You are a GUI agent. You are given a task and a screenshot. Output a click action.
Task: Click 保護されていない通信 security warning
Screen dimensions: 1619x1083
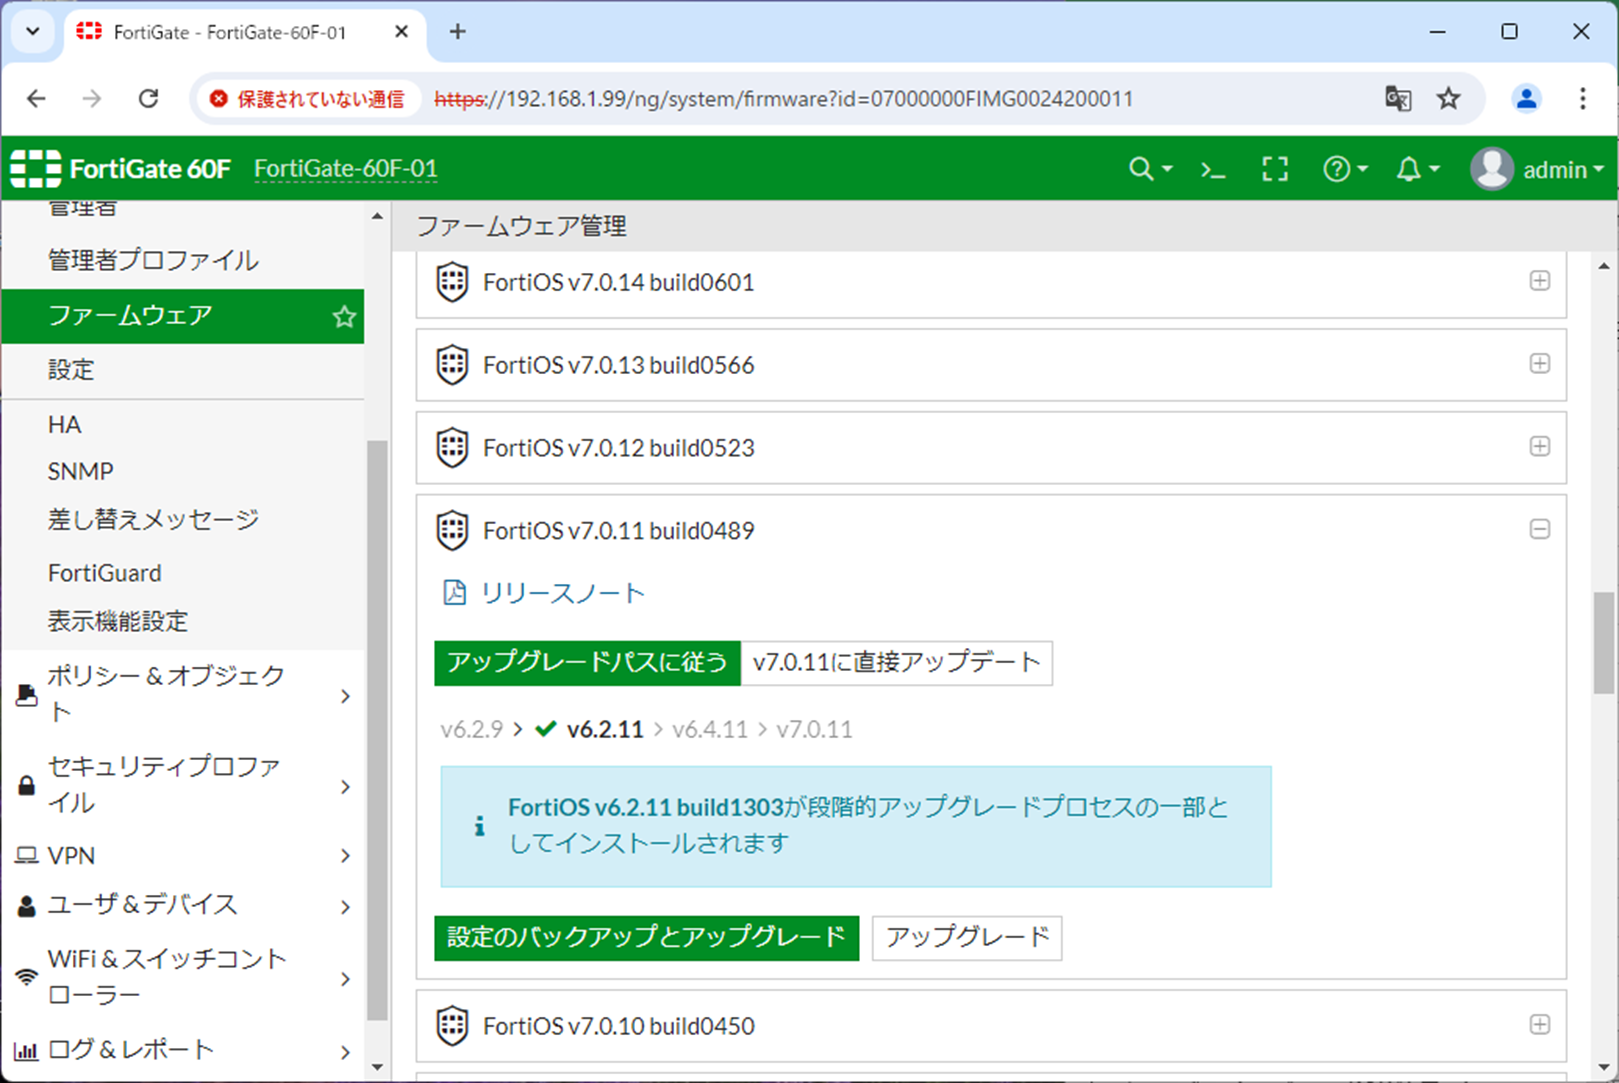[x=307, y=99]
